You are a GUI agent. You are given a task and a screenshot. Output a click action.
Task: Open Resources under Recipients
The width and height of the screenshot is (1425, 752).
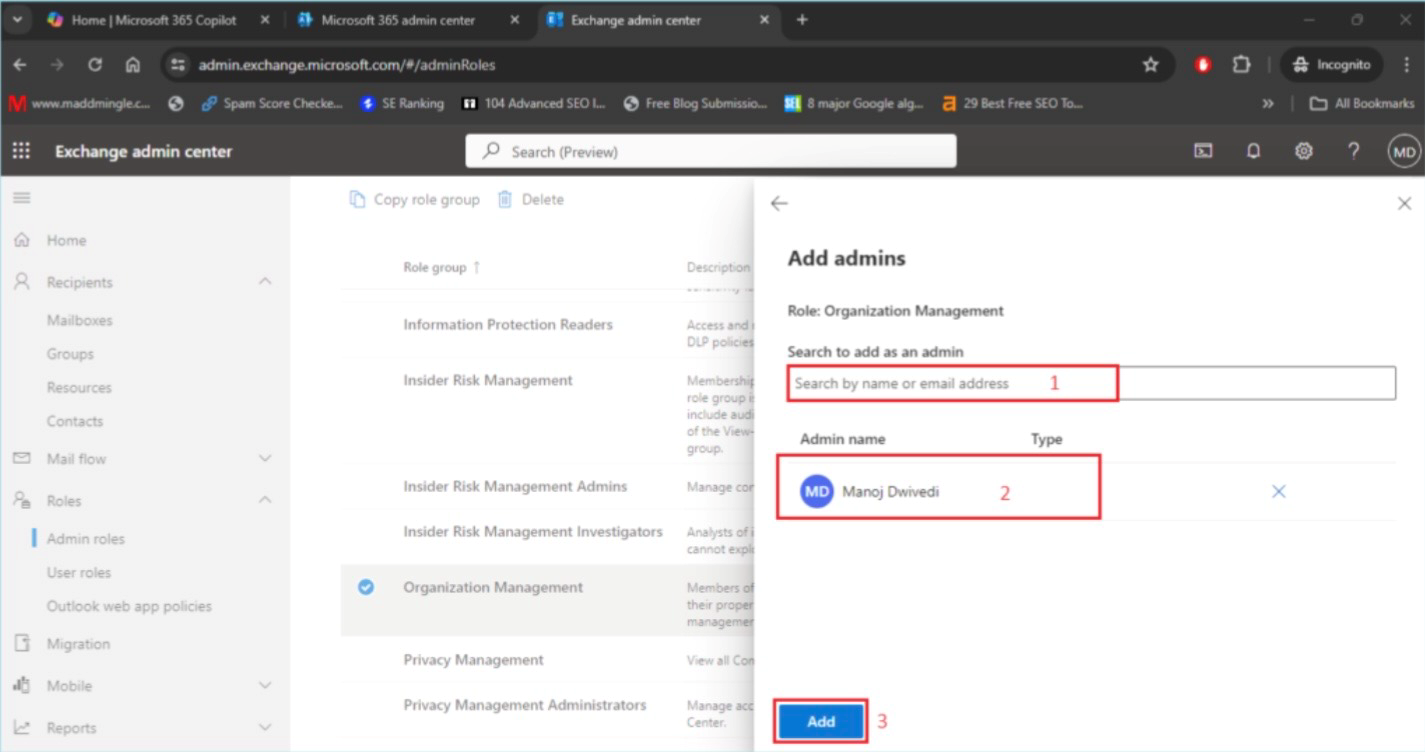pyautogui.click(x=79, y=387)
